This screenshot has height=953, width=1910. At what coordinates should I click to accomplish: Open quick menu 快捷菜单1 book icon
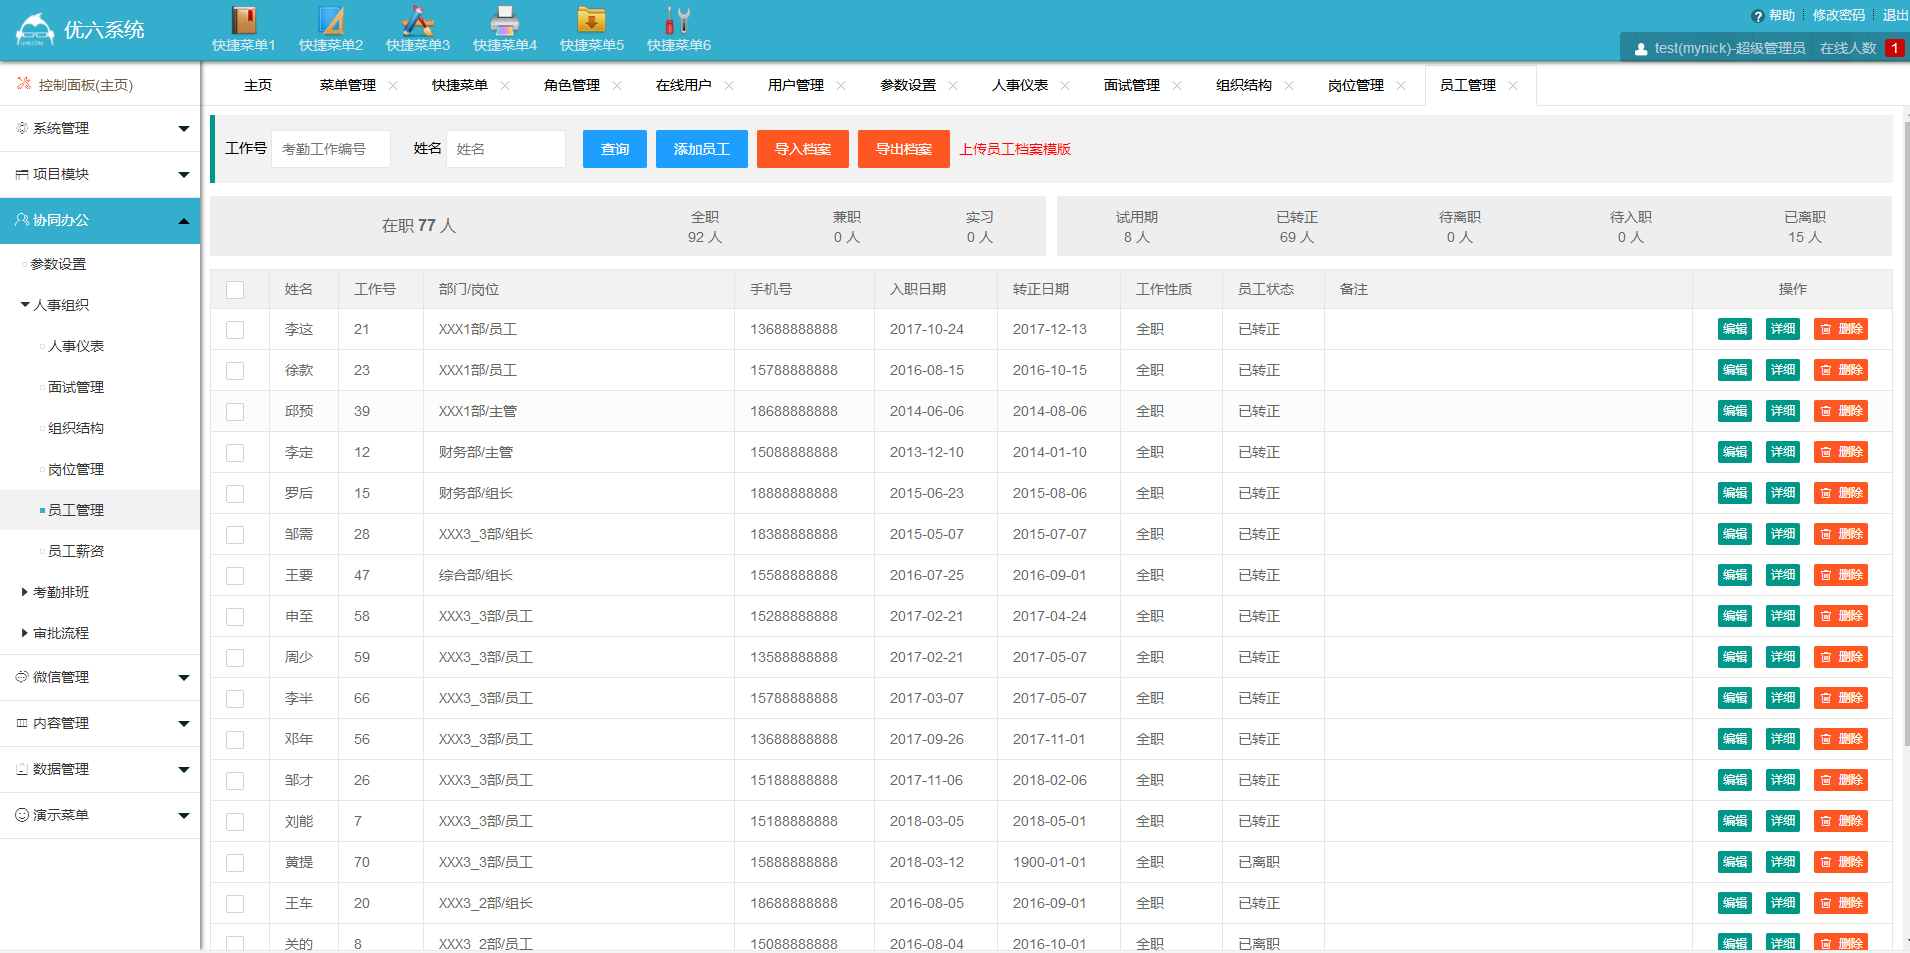243,20
